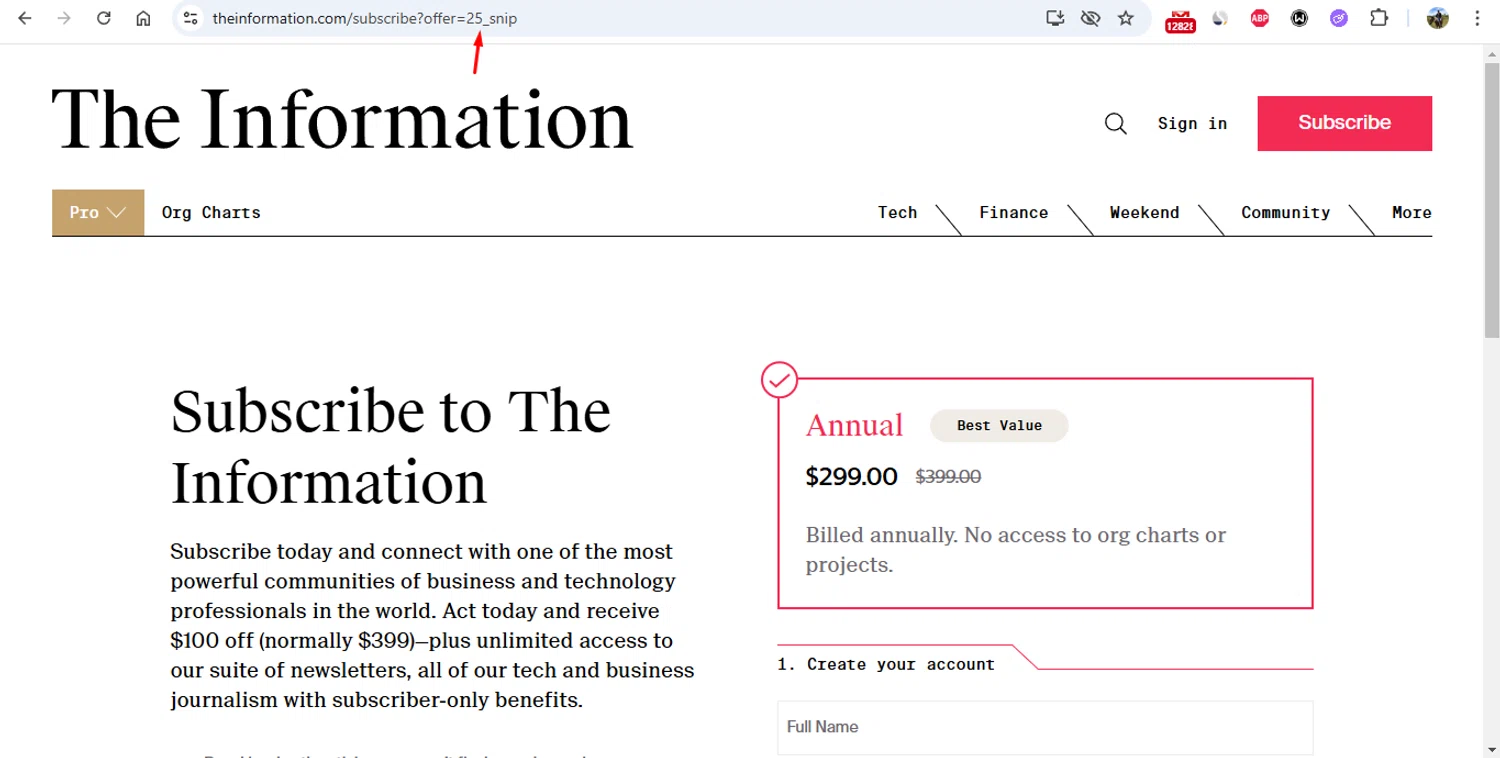Click the '1. Create your account' label
This screenshot has height=758, width=1500.
pyautogui.click(x=886, y=665)
